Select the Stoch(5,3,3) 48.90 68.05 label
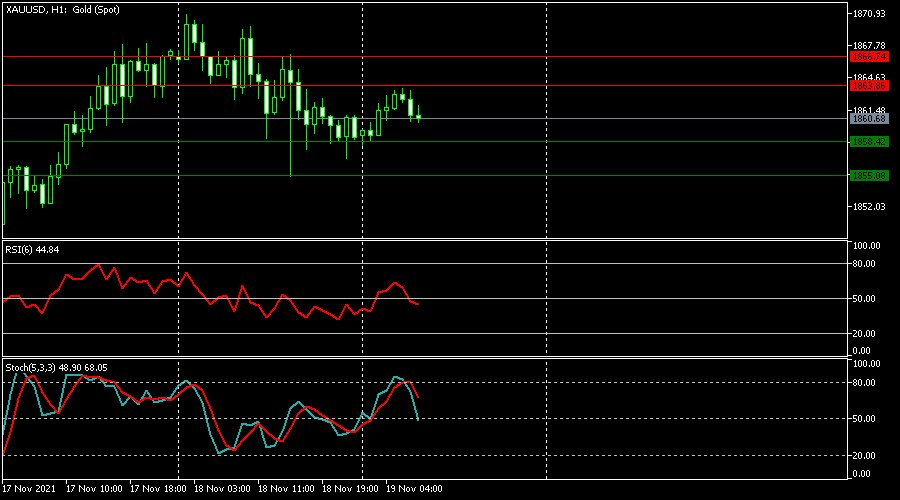The width and height of the screenshot is (900, 500). click(x=56, y=368)
